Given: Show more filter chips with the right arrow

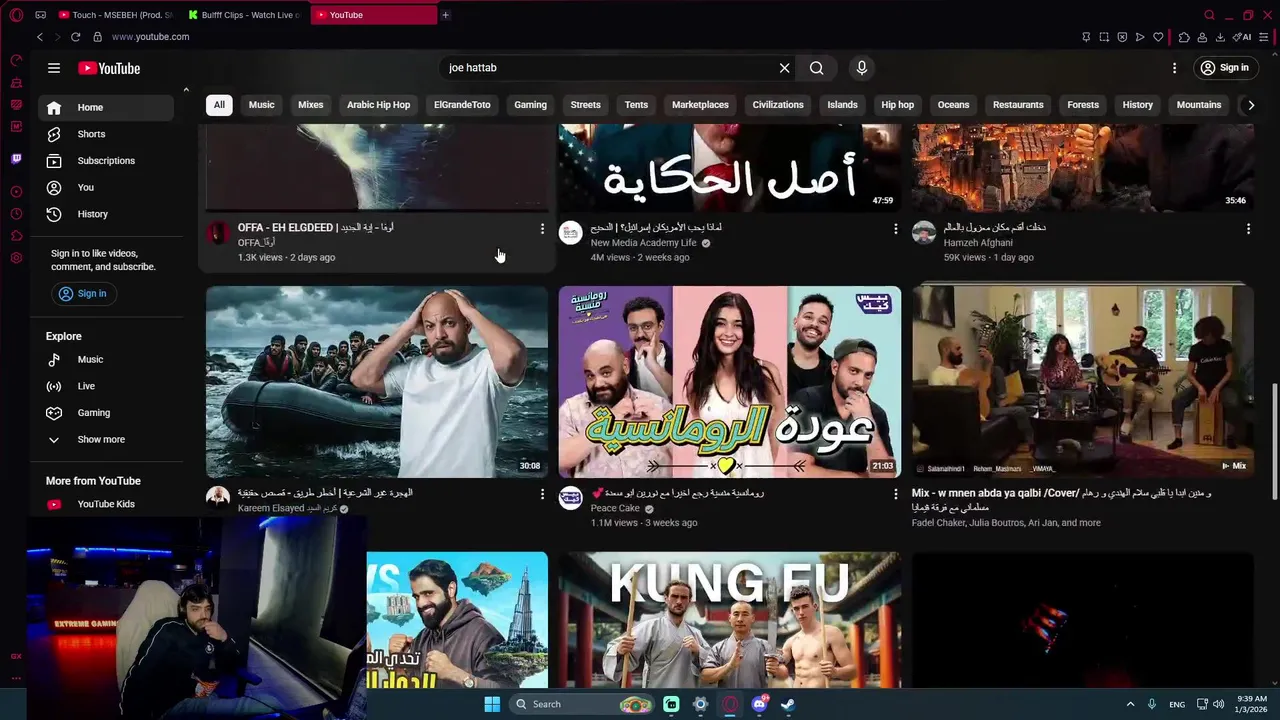Looking at the screenshot, I should 1250,105.
